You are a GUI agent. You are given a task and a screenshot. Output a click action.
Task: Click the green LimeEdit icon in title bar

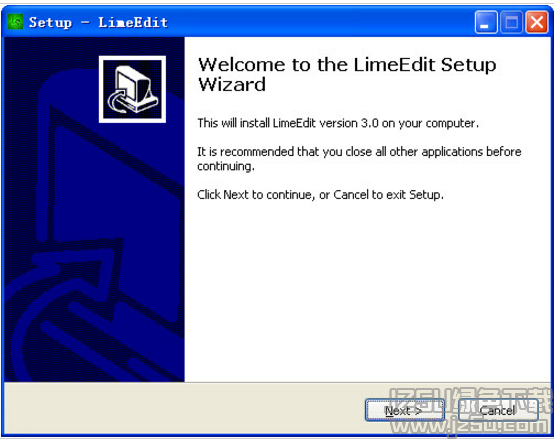click(x=16, y=22)
